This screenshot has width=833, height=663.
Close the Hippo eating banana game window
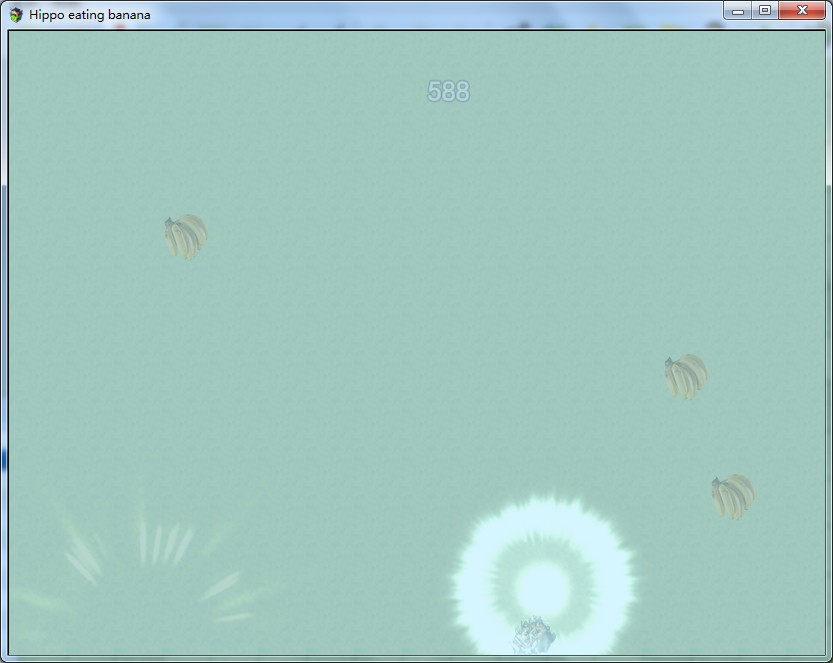tap(802, 11)
